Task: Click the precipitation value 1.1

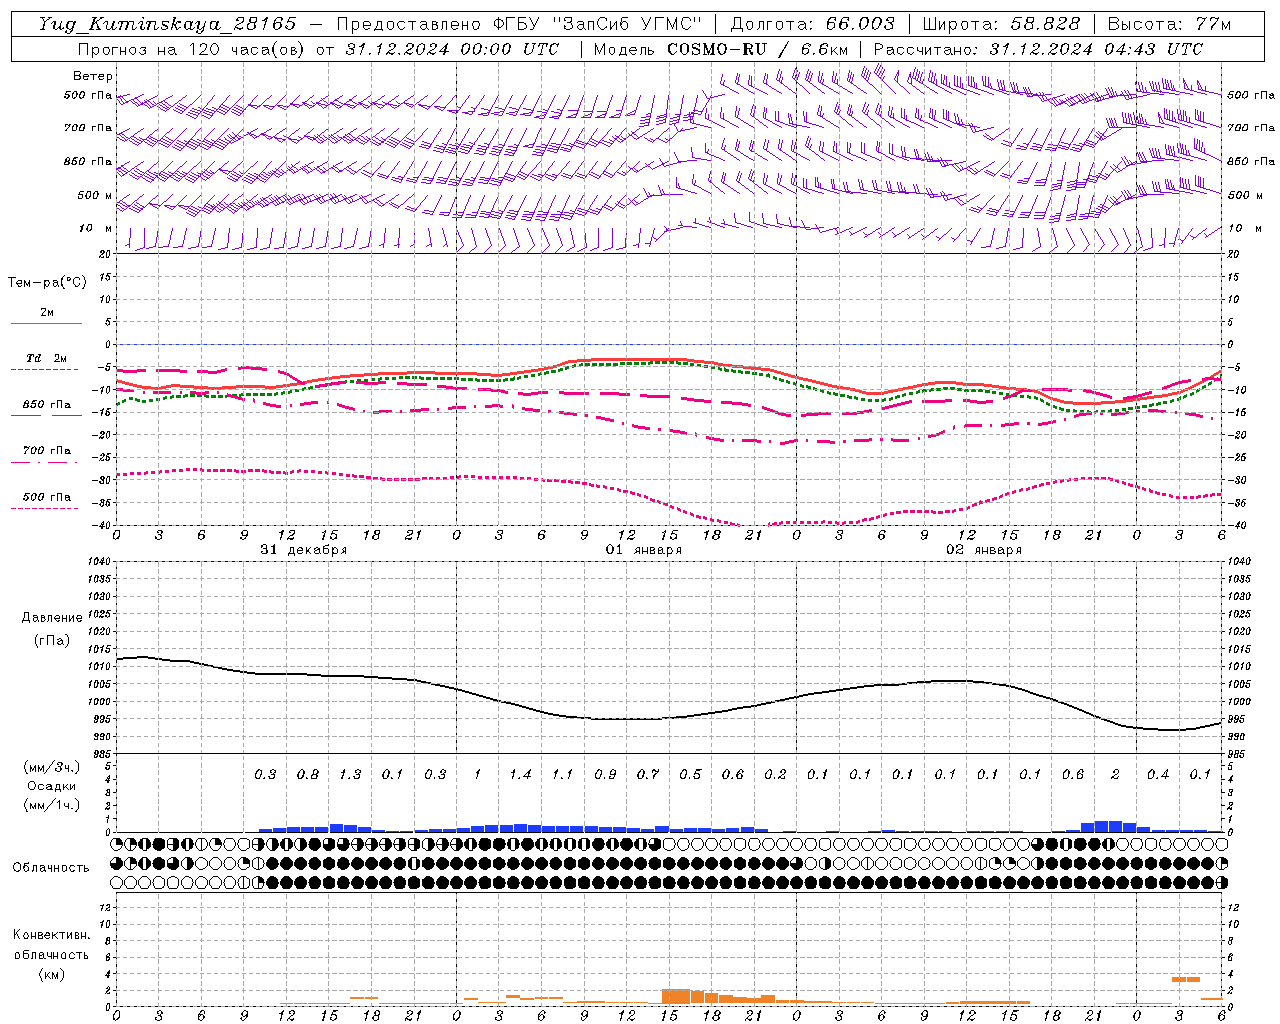Action: [x=563, y=775]
